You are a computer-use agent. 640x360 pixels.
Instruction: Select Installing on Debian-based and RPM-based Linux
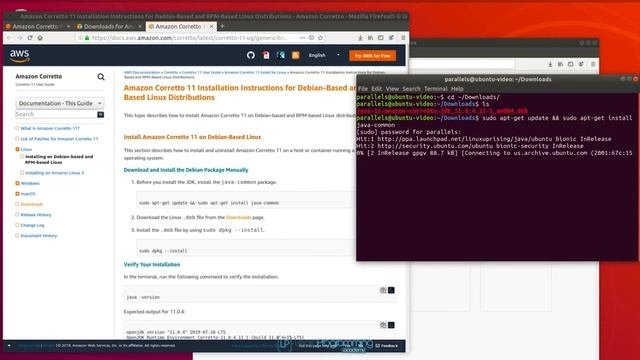click(x=59, y=159)
